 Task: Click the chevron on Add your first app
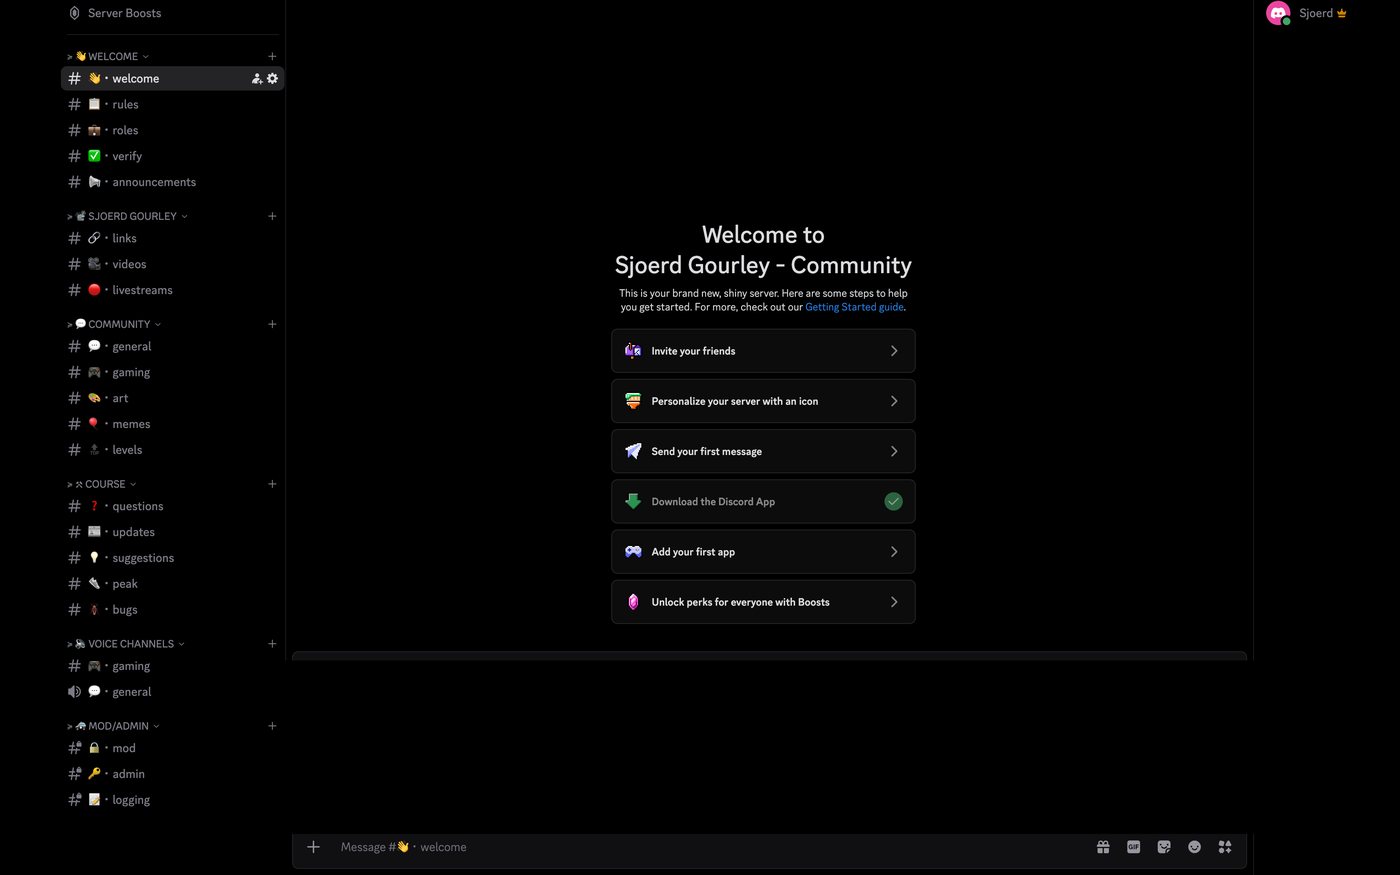click(x=894, y=552)
